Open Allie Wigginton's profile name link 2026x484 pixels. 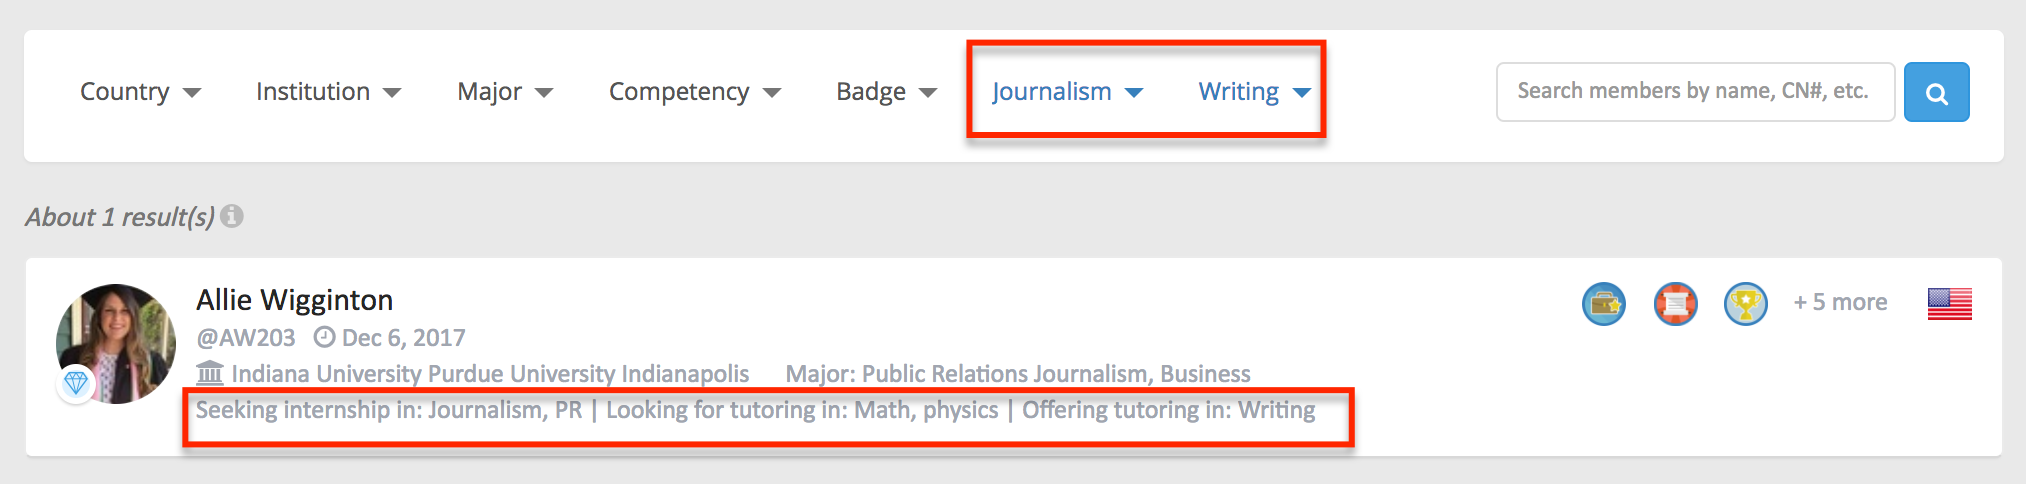click(295, 300)
